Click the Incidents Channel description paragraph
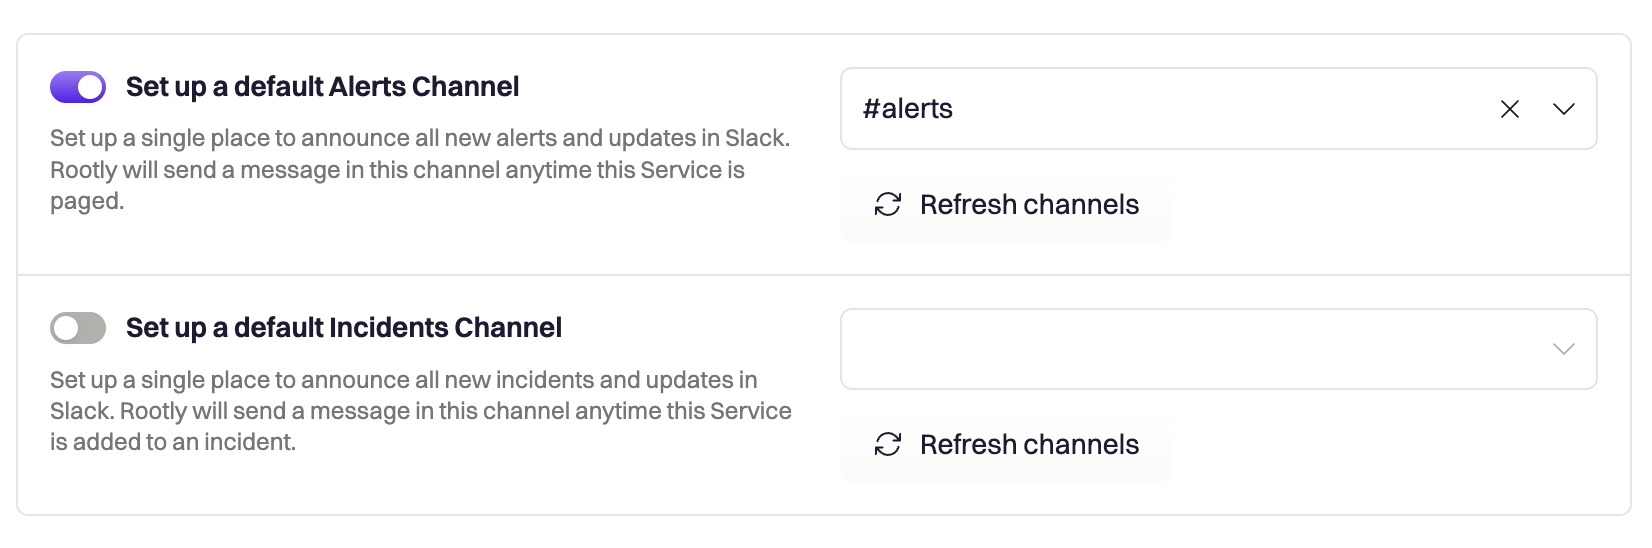This screenshot has height=548, width=1652. pos(421,410)
